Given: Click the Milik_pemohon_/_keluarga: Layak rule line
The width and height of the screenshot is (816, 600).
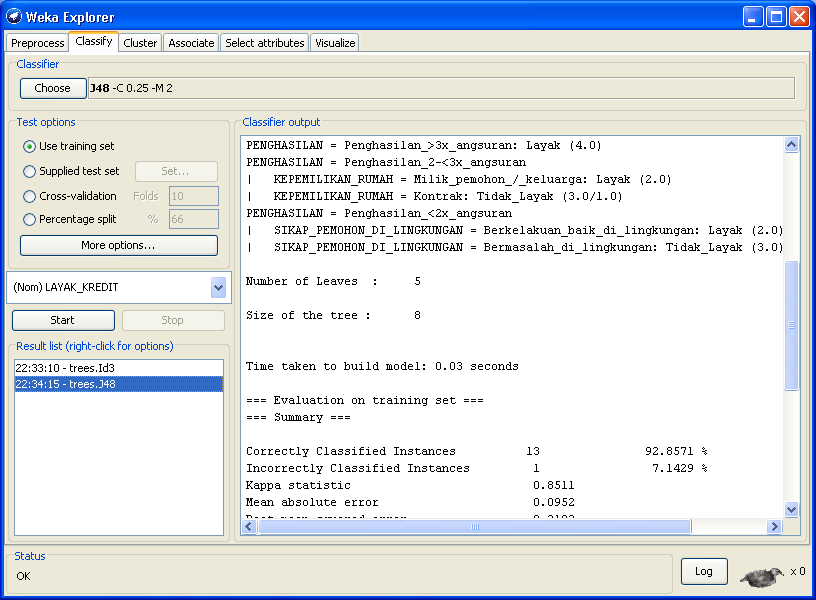Looking at the screenshot, I should tap(459, 180).
